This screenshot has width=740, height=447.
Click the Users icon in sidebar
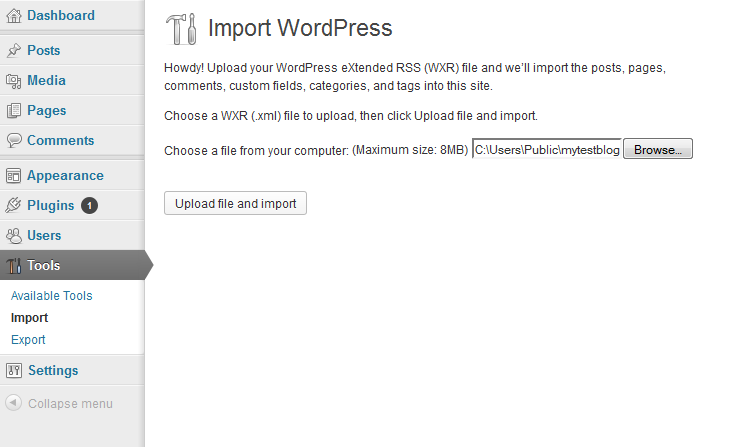click(x=14, y=236)
